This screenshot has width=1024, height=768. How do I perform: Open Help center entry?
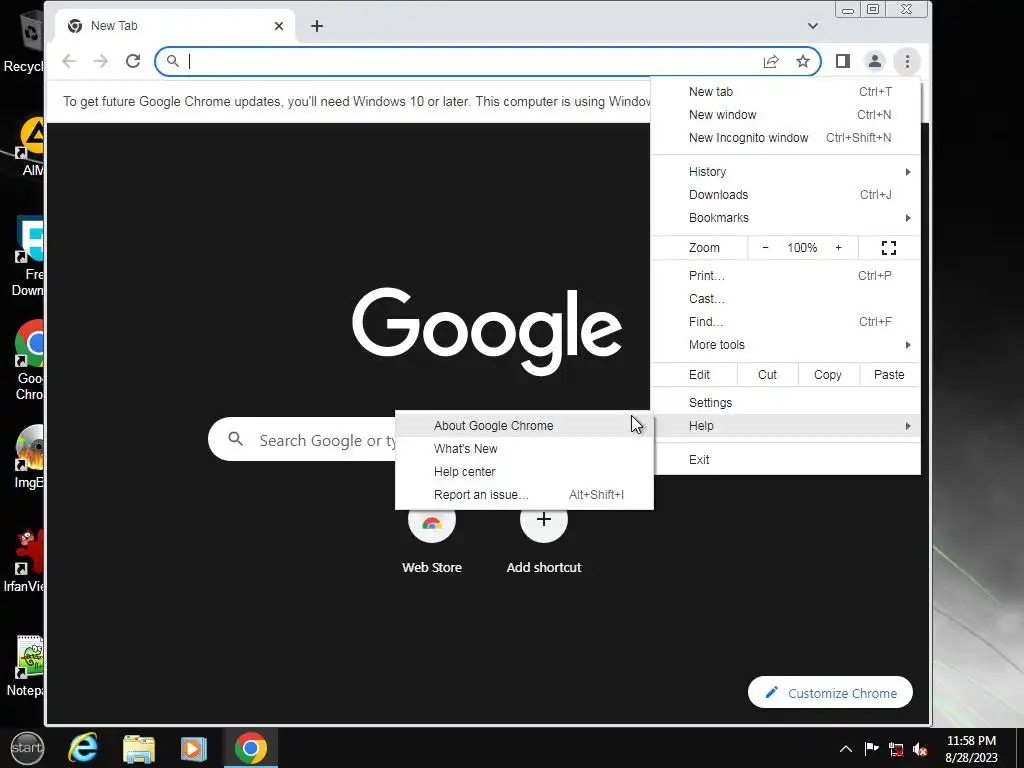[524, 472]
